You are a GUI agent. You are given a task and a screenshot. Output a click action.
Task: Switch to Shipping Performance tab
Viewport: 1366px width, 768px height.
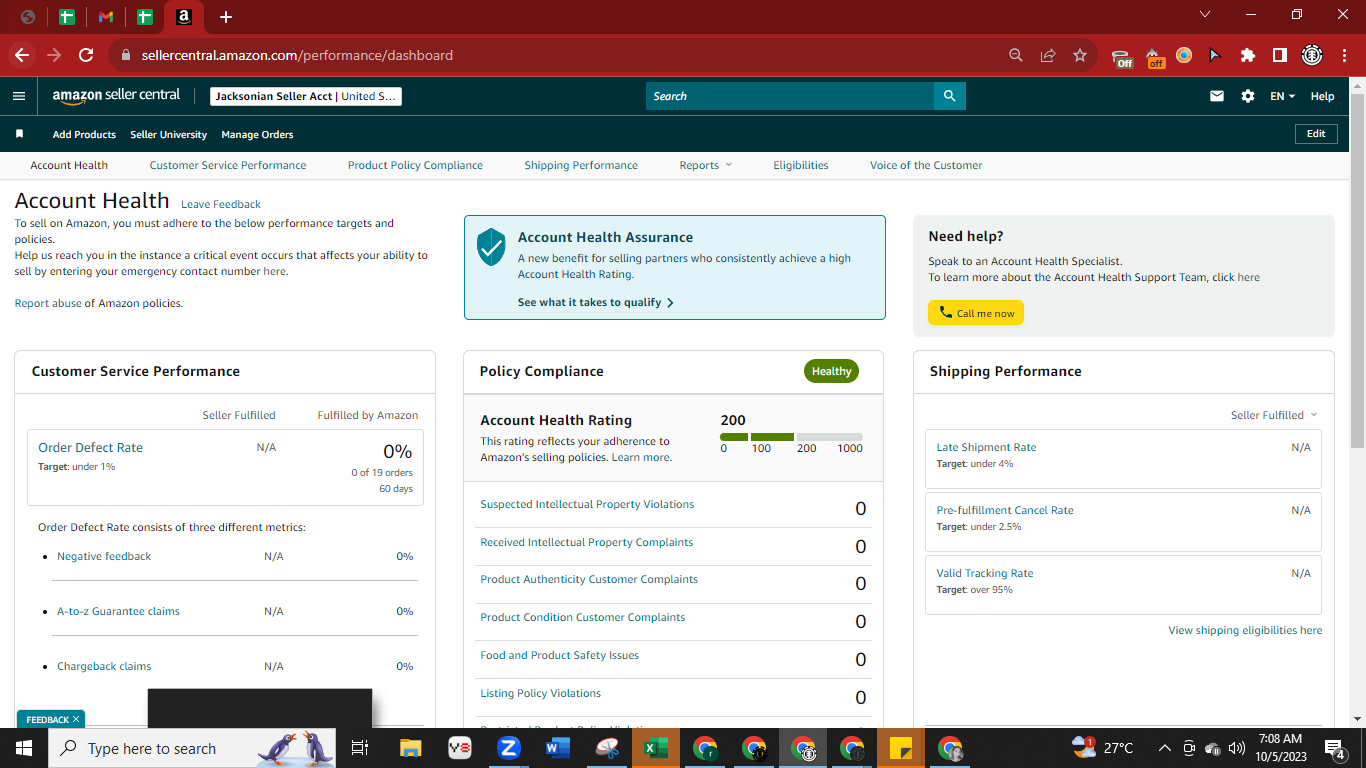pos(581,165)
